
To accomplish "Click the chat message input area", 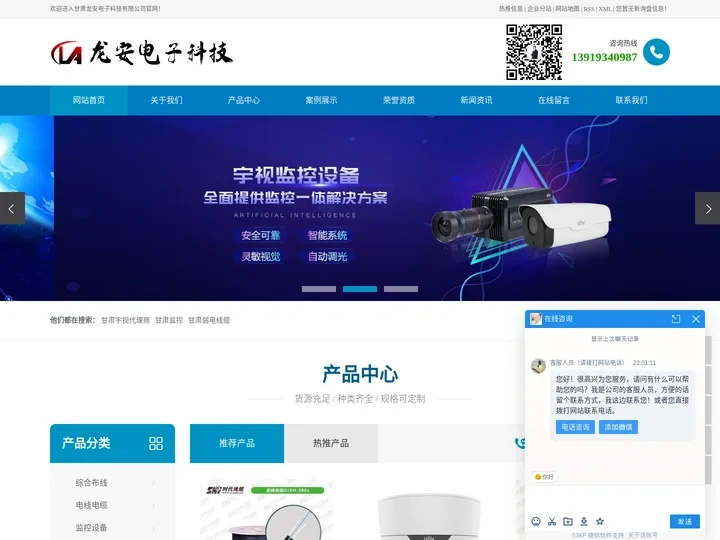I will (614, 499).
